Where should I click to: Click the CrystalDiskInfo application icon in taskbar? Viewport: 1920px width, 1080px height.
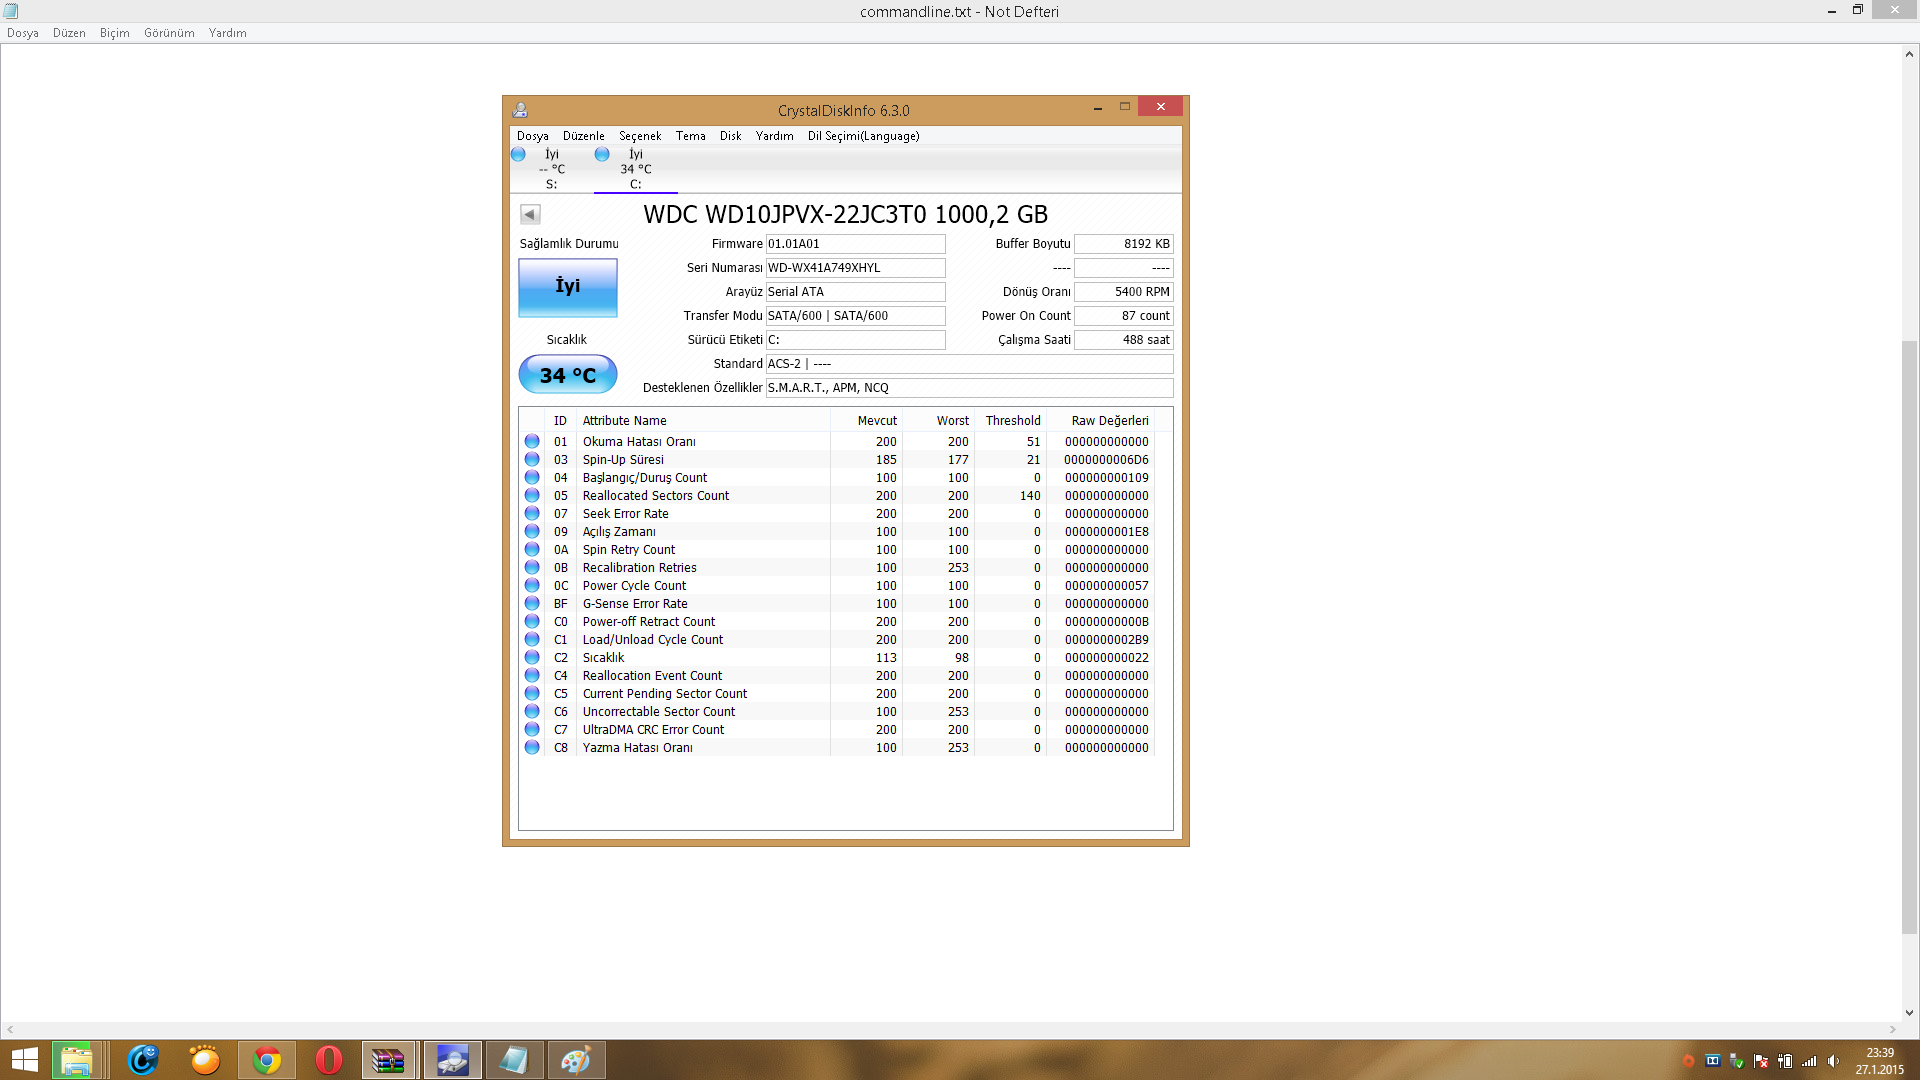452,1059
